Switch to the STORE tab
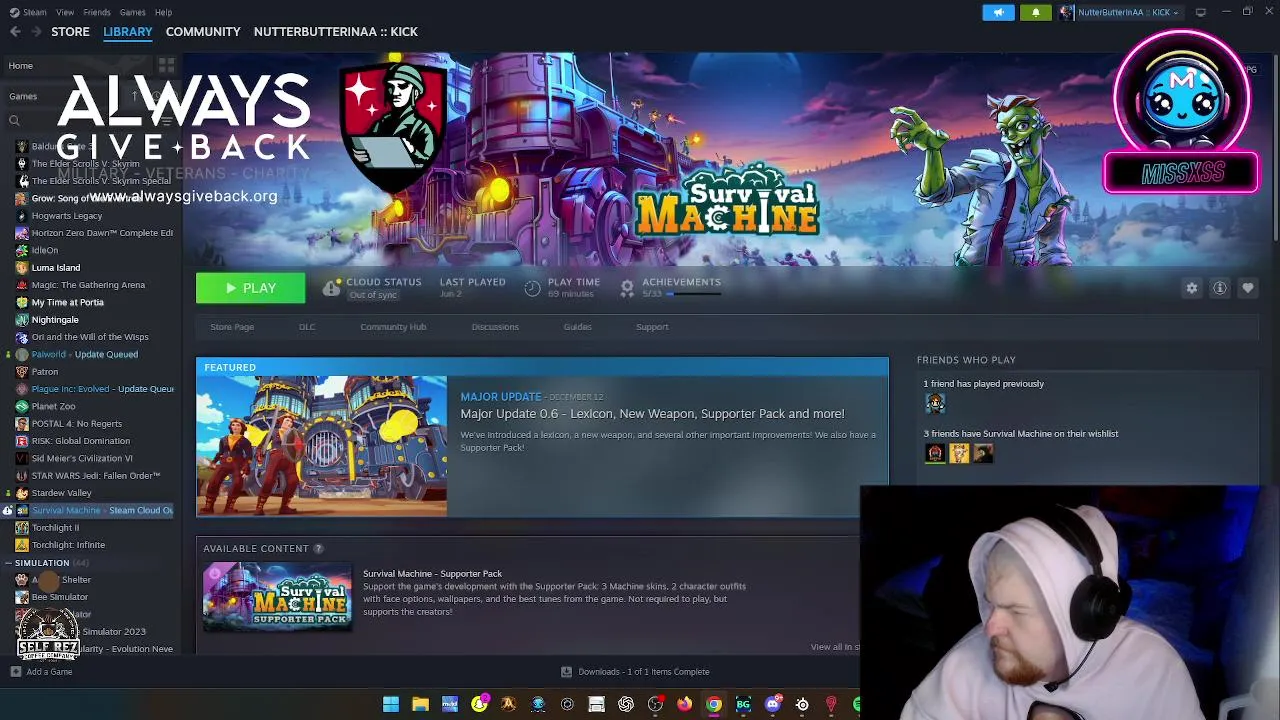 click(70, 32)
